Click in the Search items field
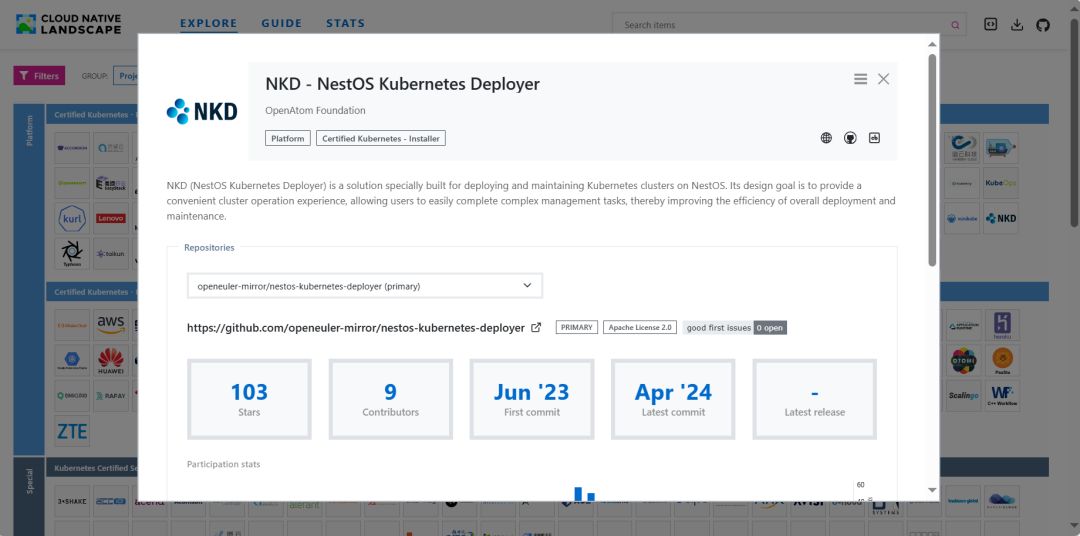This screenshot has height=536, width=1080. pos(780,25)
